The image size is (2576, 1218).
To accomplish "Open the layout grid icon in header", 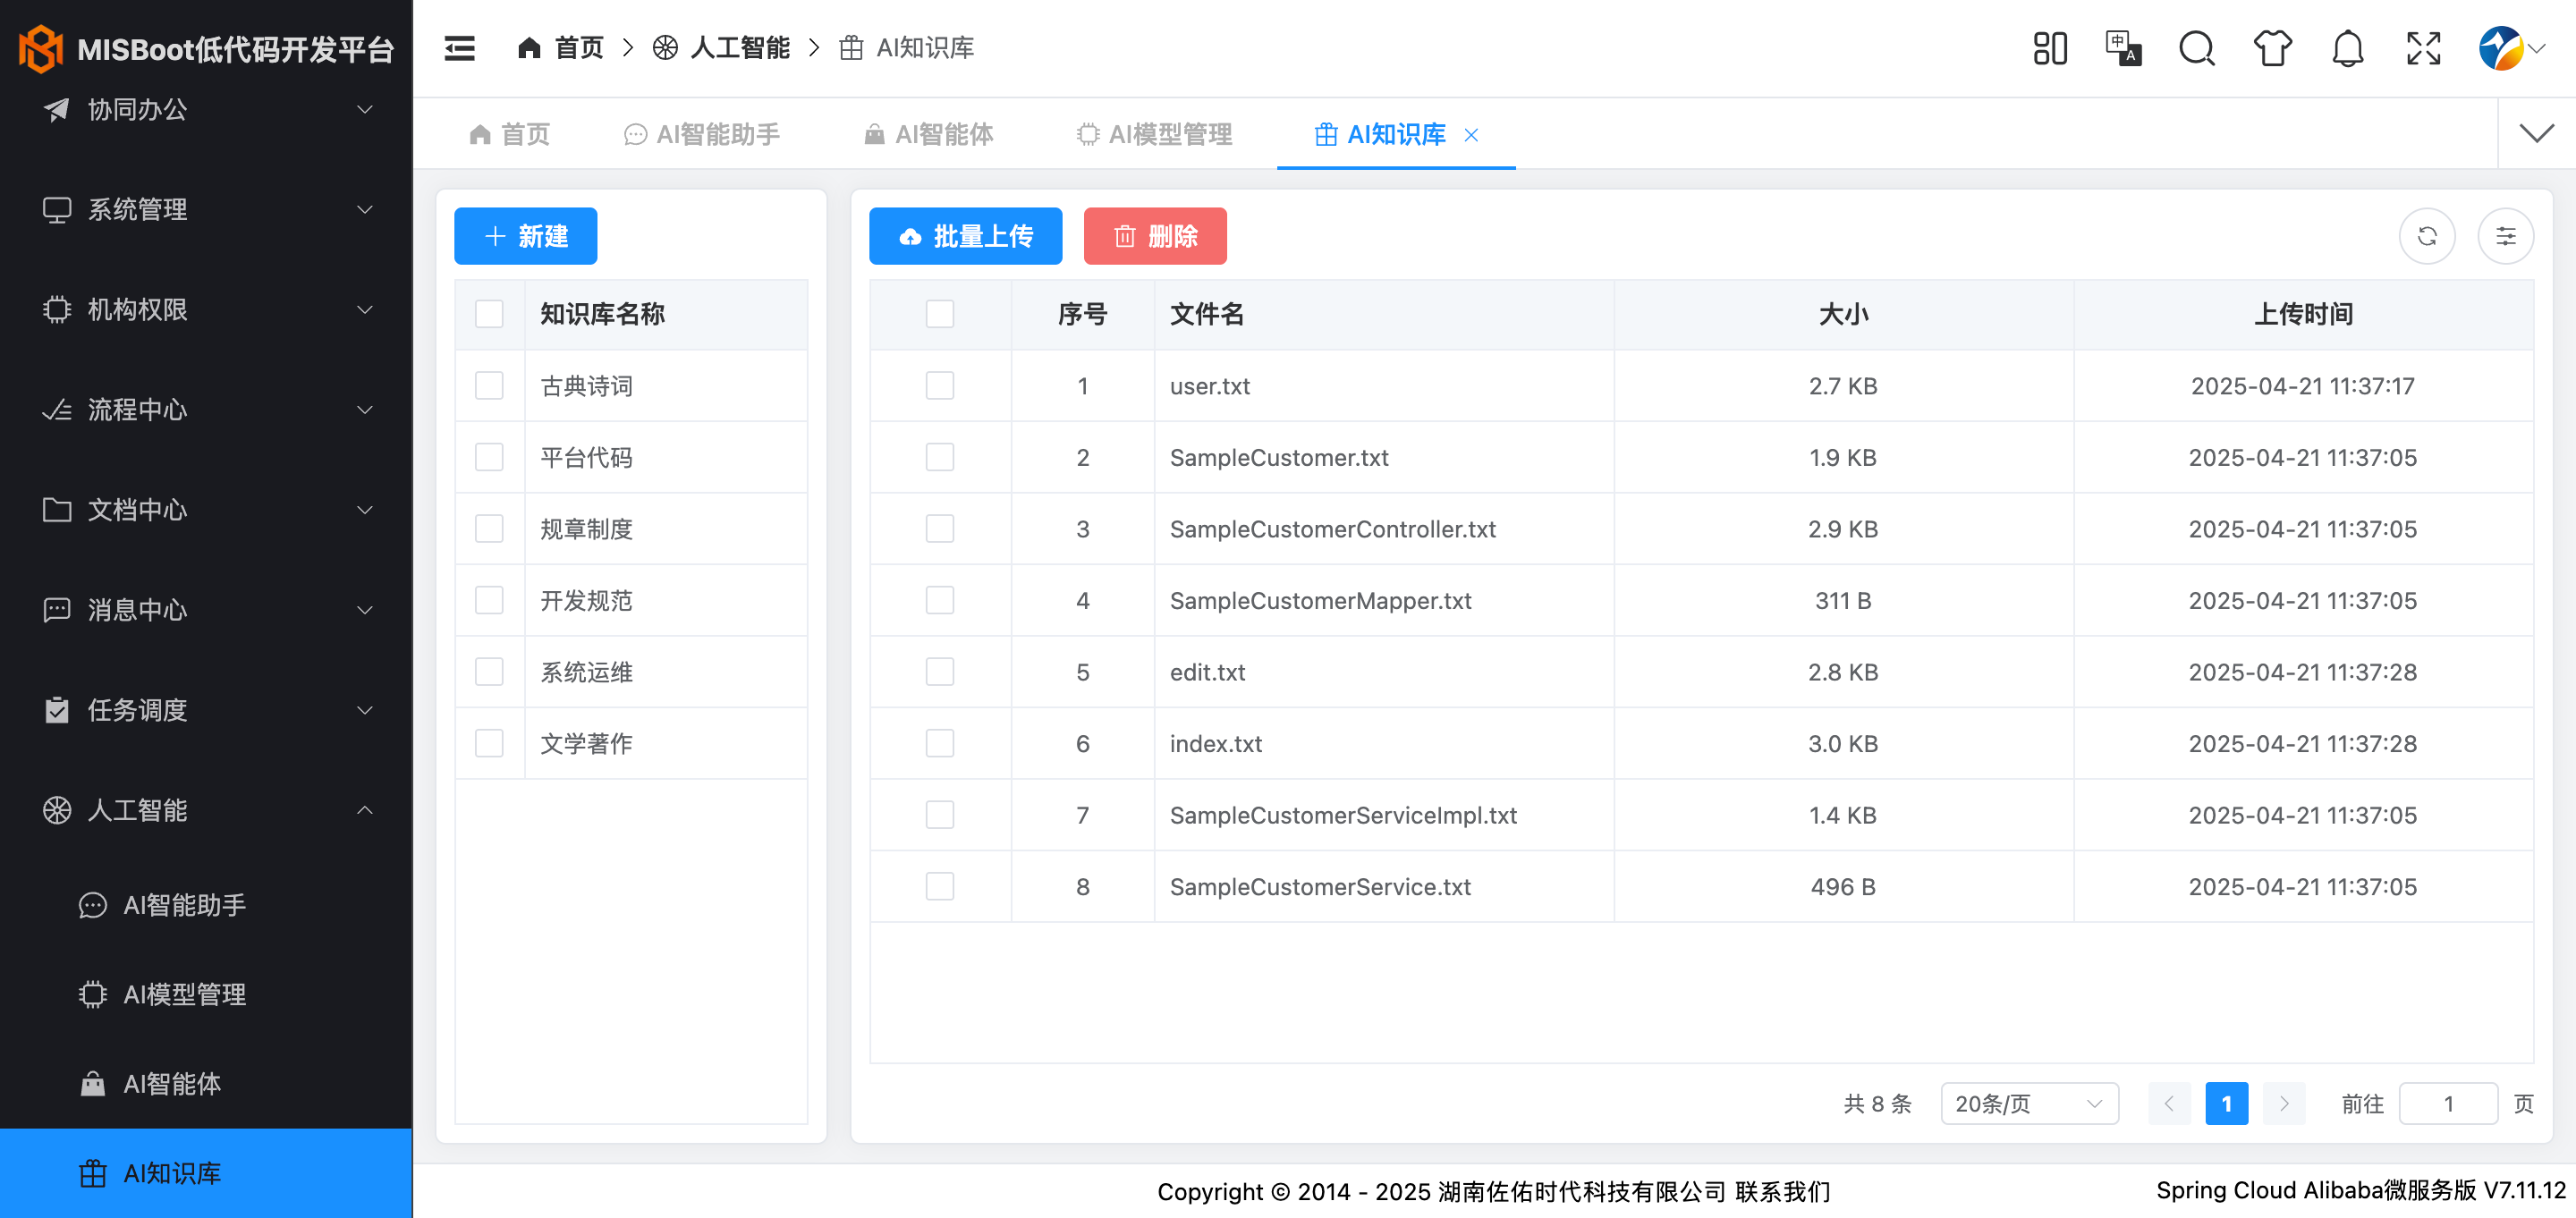I will [2050, 48].
